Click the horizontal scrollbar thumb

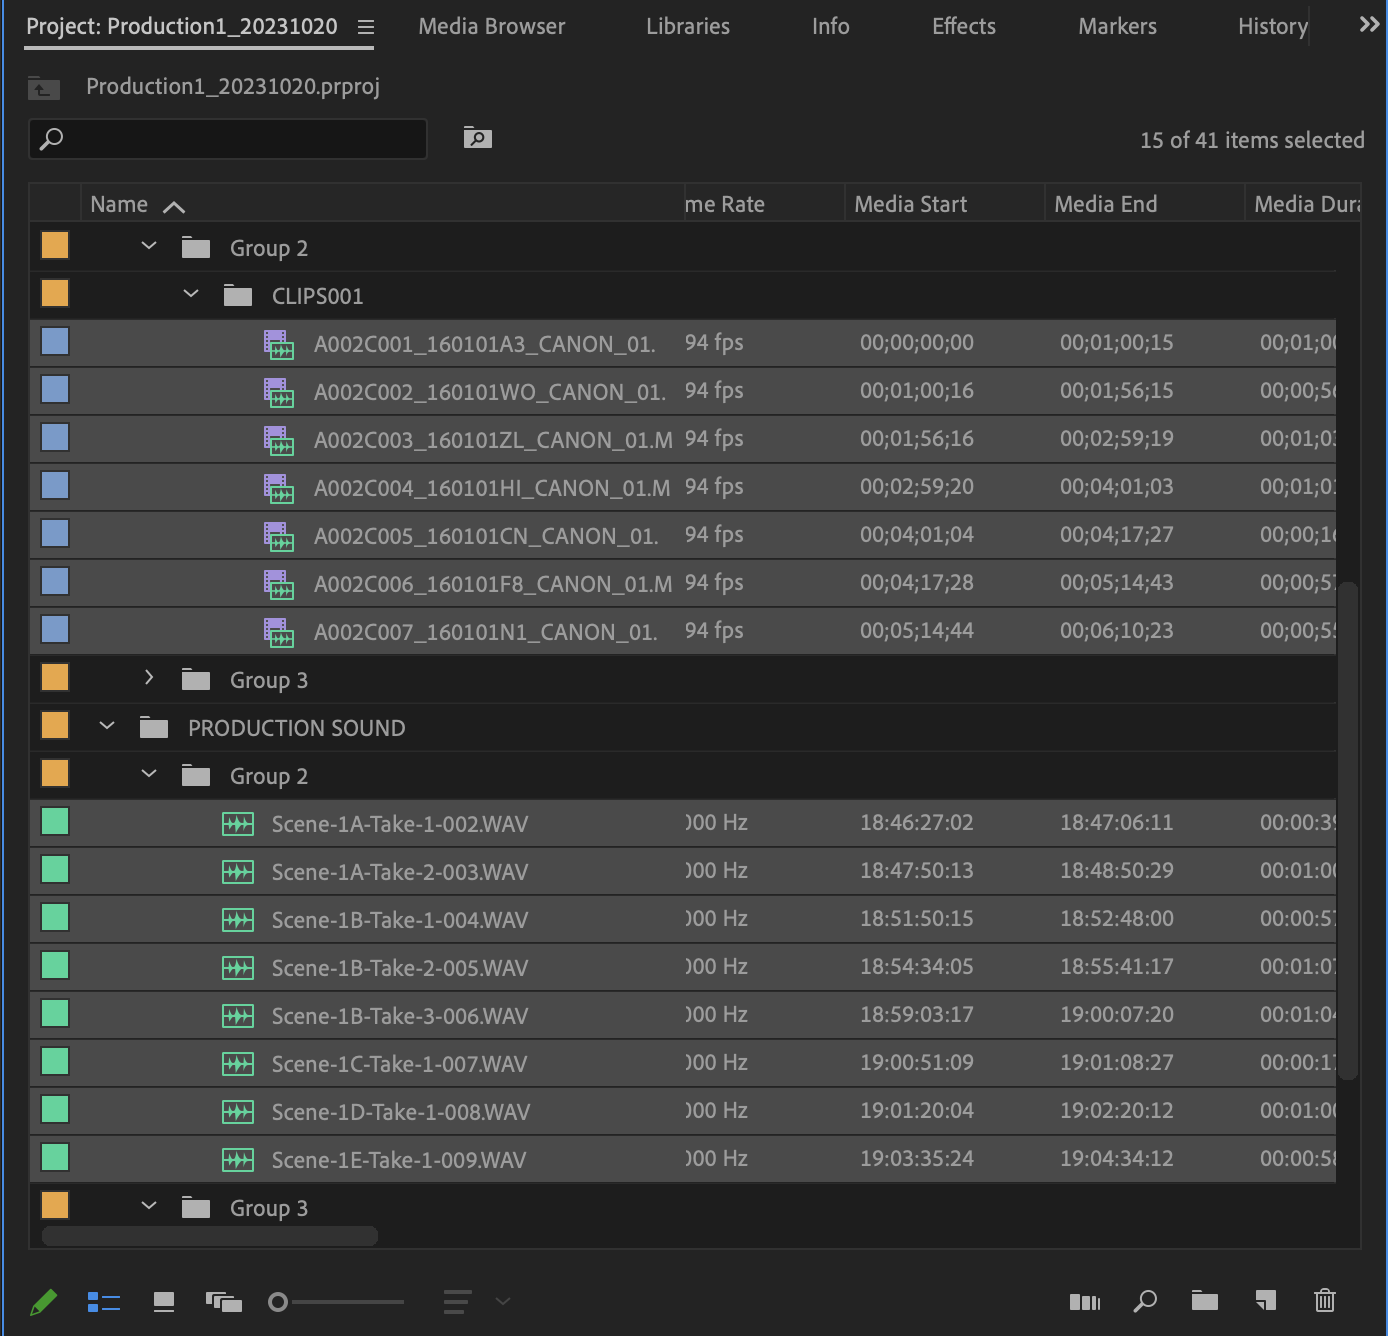tap(210, 1236)
